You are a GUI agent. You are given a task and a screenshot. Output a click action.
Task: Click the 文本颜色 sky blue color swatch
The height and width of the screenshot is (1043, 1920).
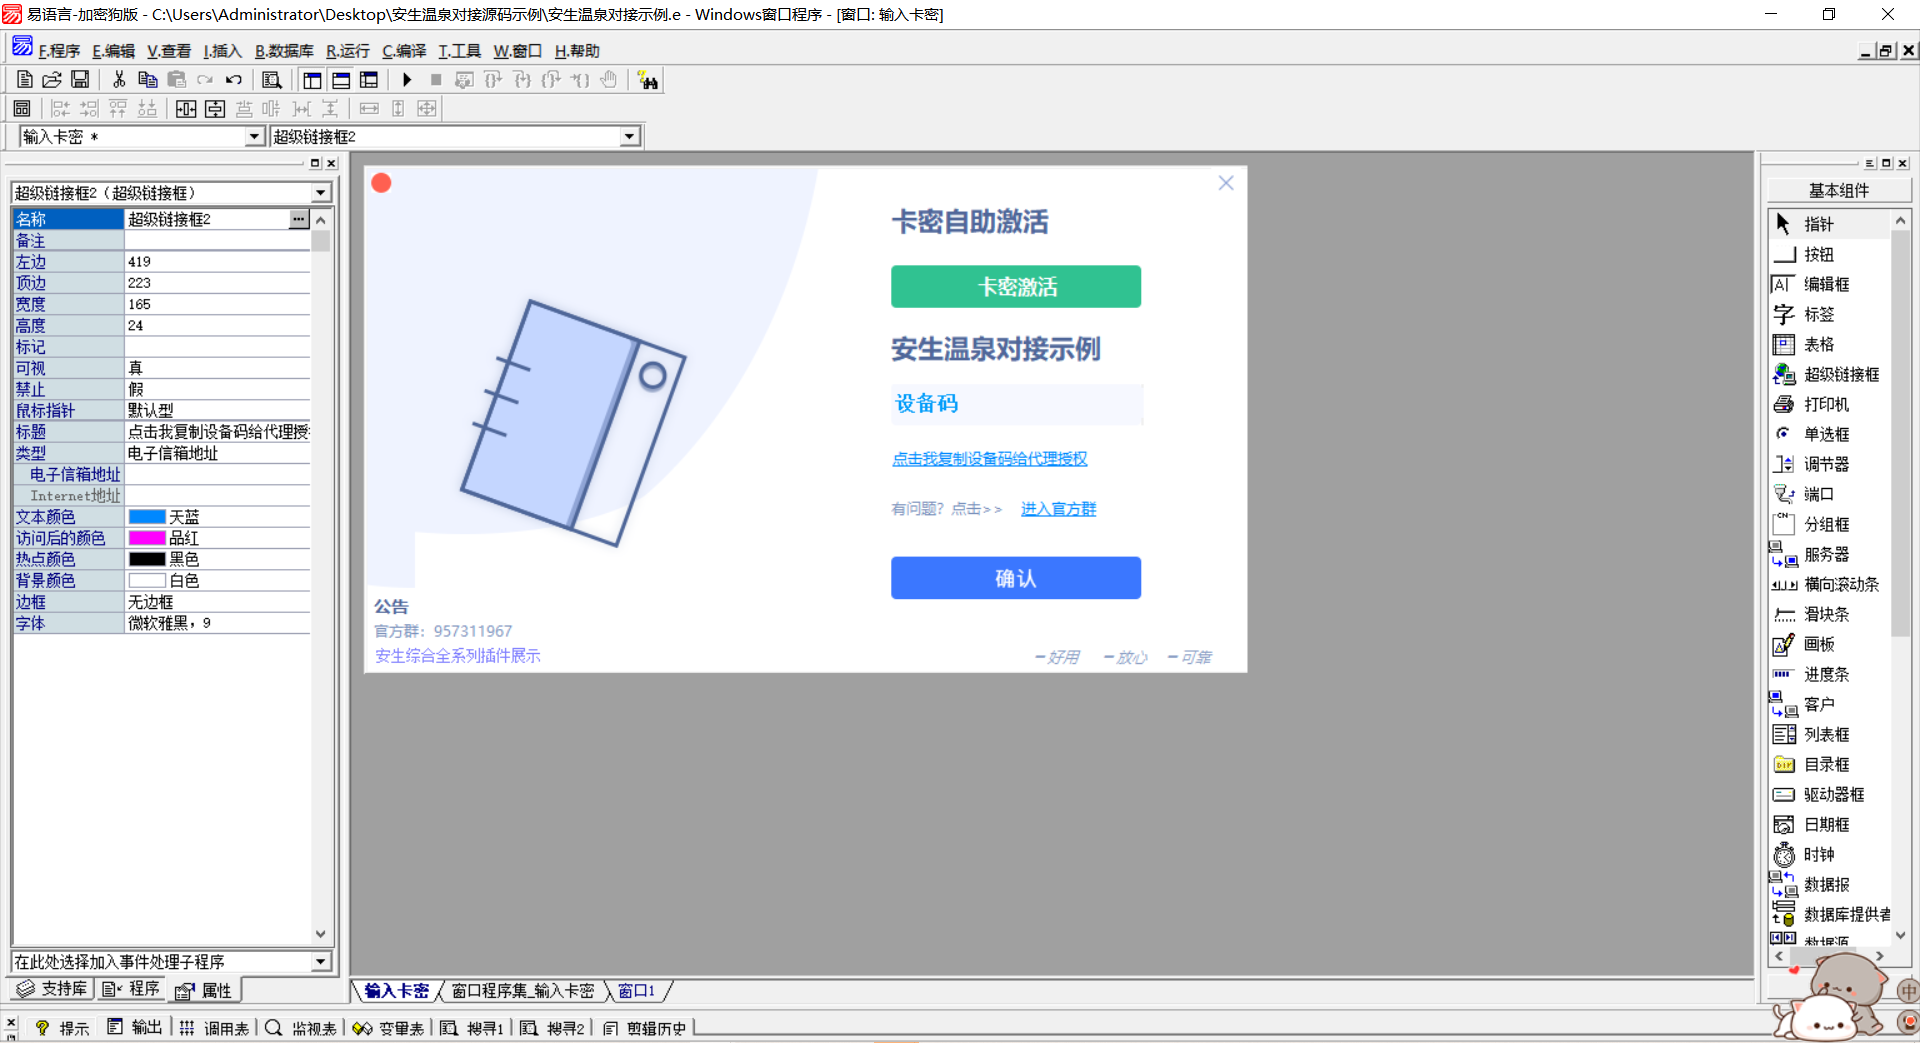click(x=146, y=517)
